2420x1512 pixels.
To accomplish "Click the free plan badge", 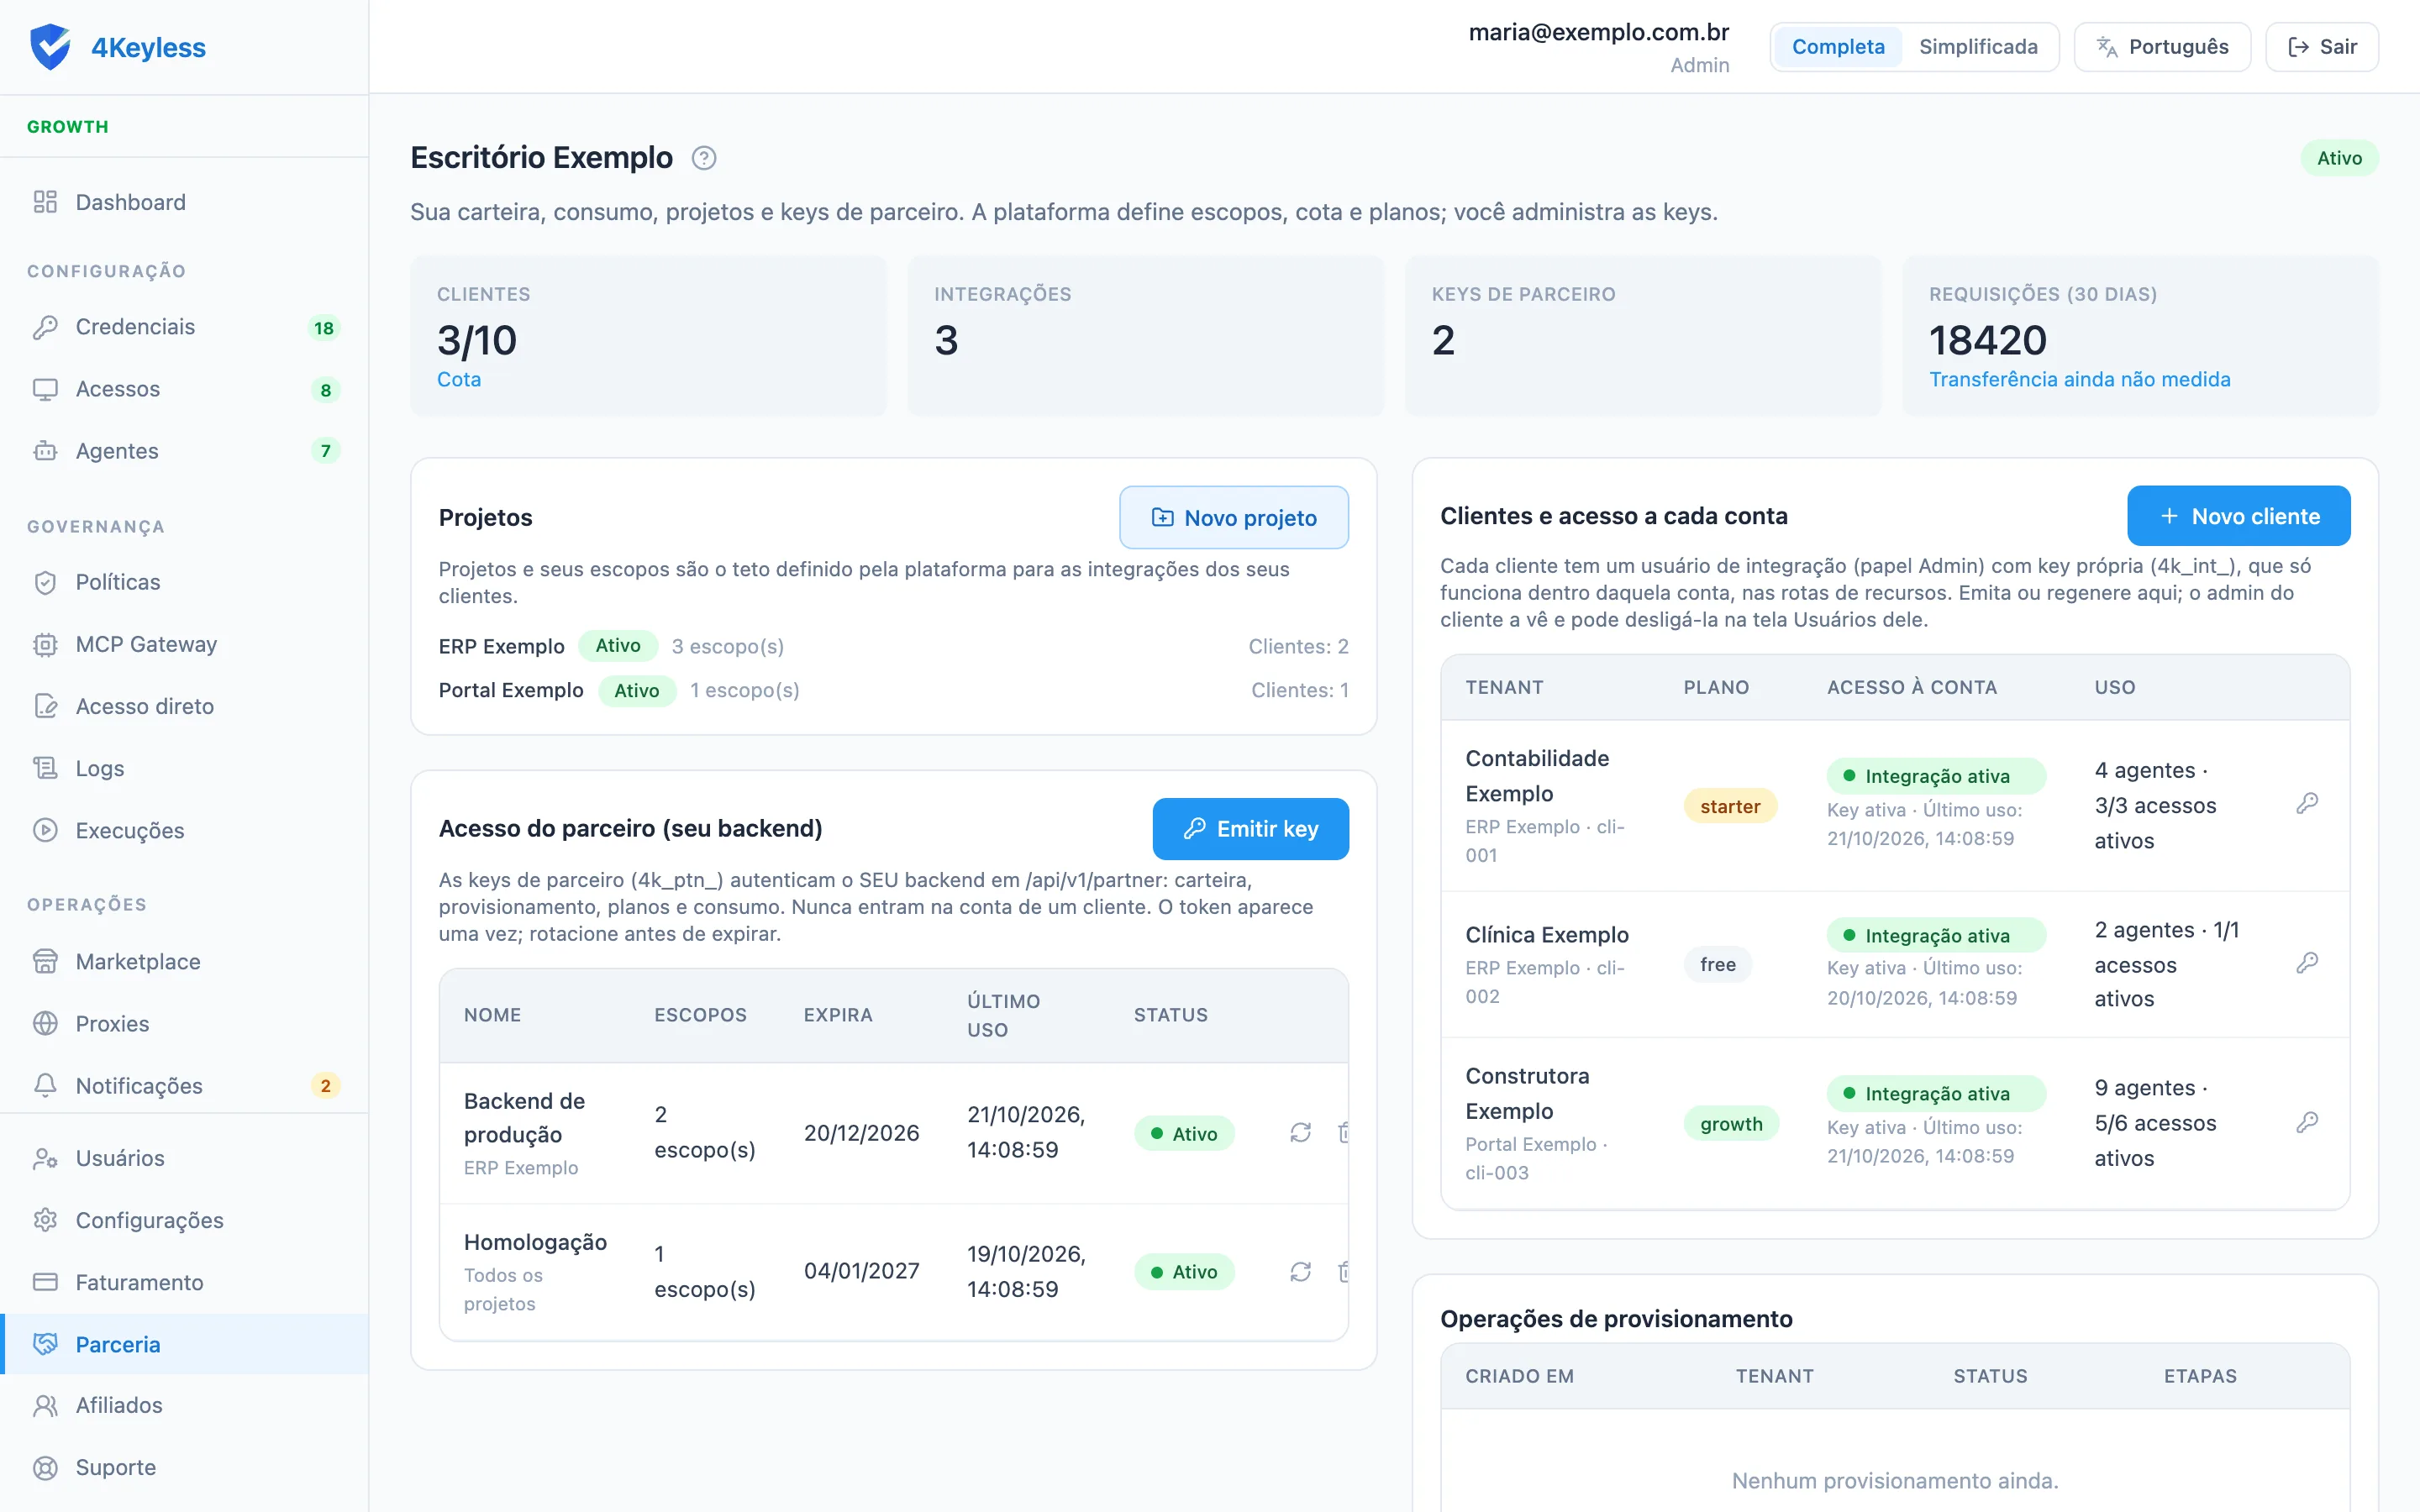I will pos(1717,964).
